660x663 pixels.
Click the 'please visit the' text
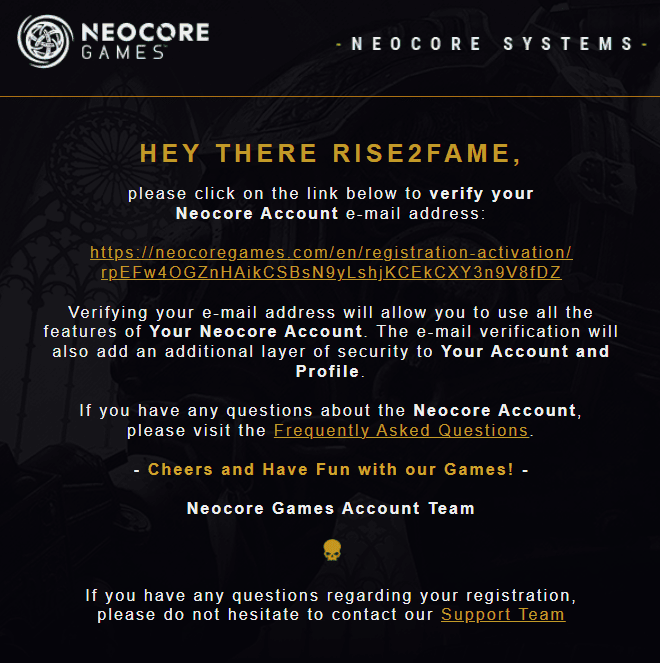[x=198, y=430]
